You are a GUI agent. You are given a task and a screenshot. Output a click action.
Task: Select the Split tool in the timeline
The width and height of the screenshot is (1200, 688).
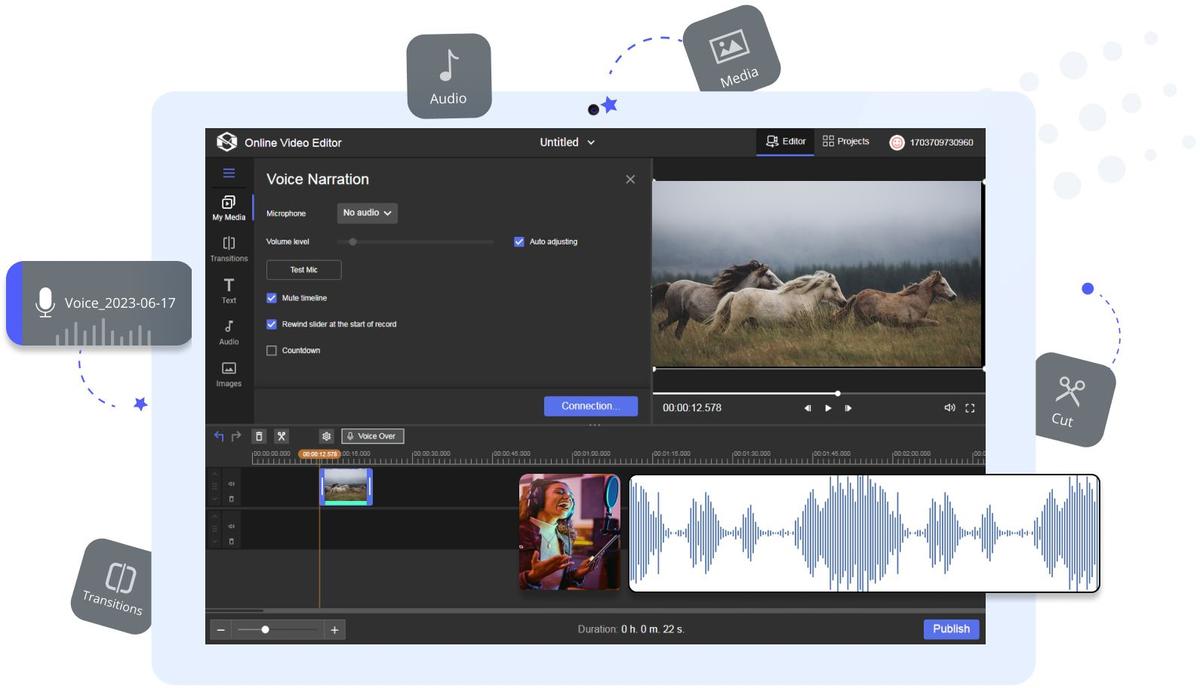coord(280,434)
